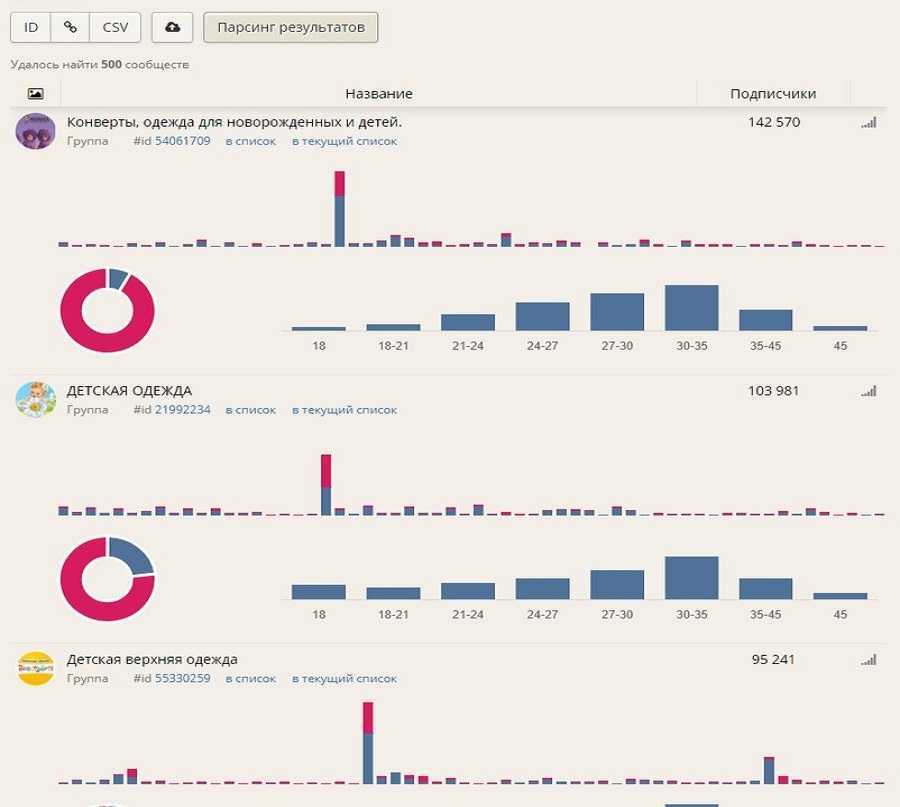The height and width of the screenshot is (807, 900).
Task: Open avatar of Конверты, одежда для новорожденных
Action: [36, 131]
